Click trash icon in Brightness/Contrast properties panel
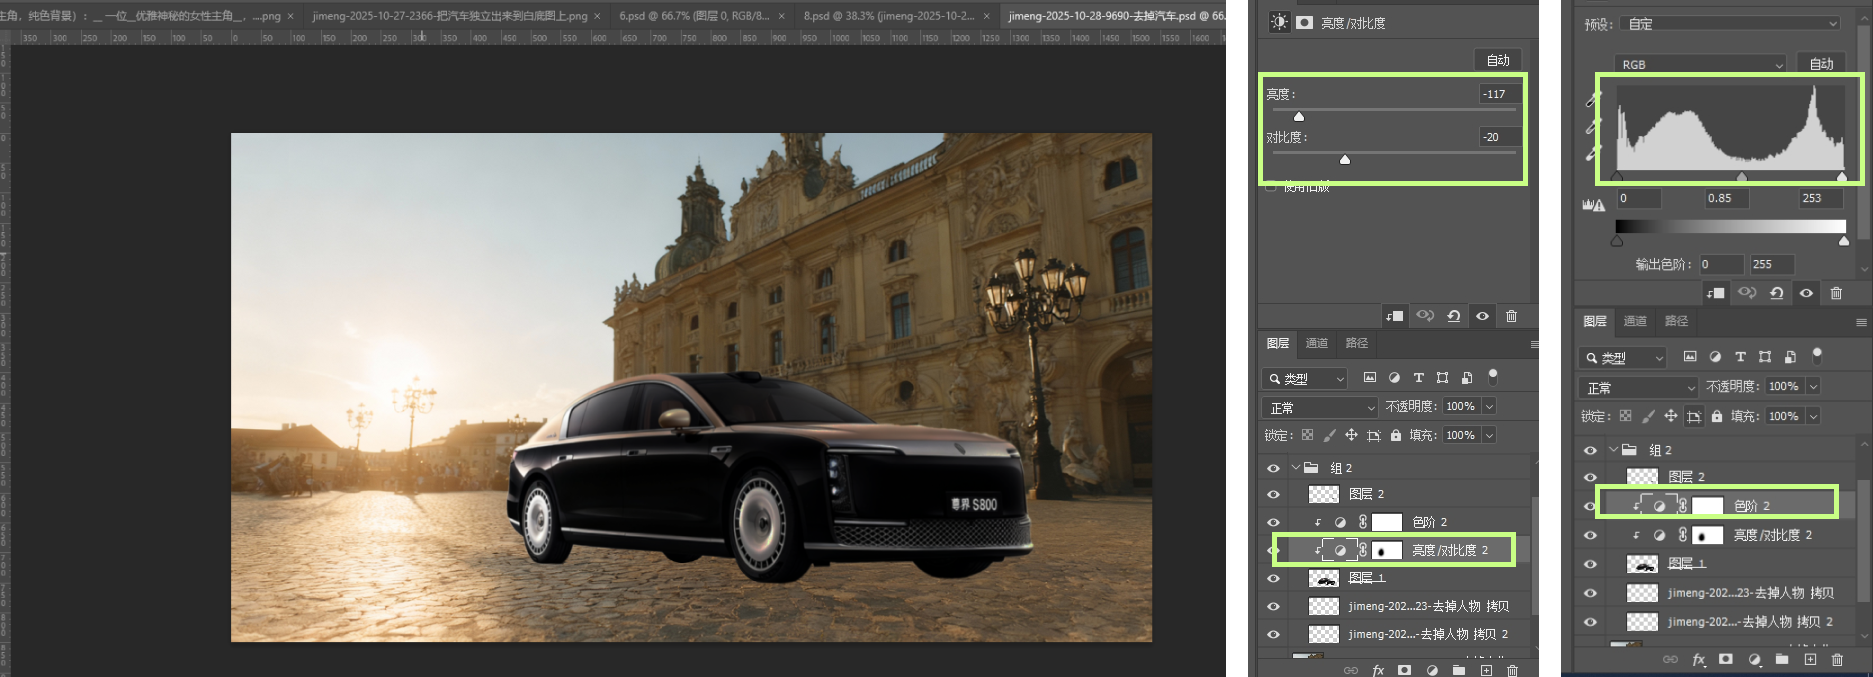This screenshot has height=677, width=1873. [1511, 316]
